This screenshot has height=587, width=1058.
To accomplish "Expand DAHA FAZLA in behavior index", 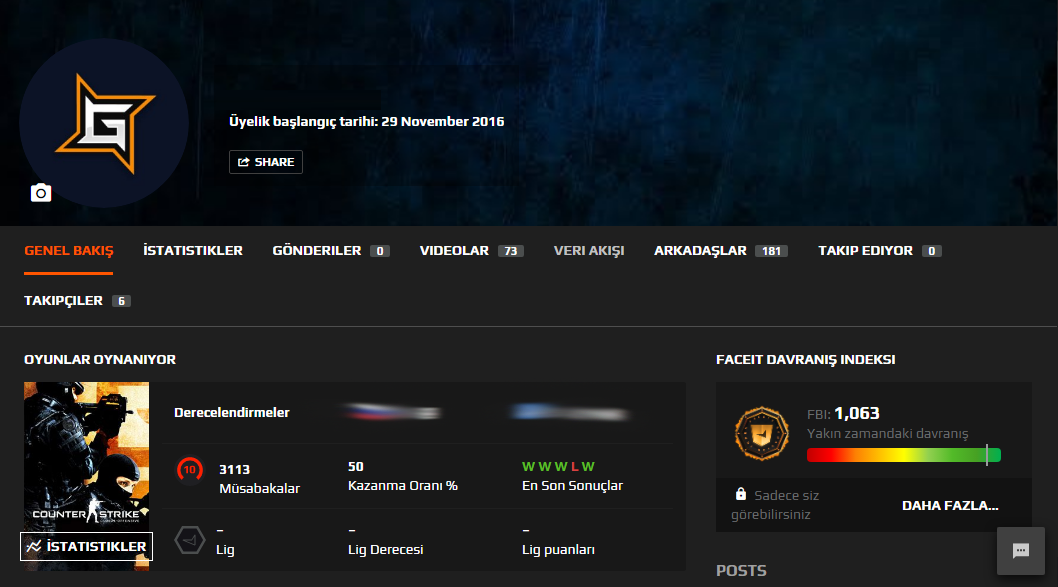I will coord(950,505).
